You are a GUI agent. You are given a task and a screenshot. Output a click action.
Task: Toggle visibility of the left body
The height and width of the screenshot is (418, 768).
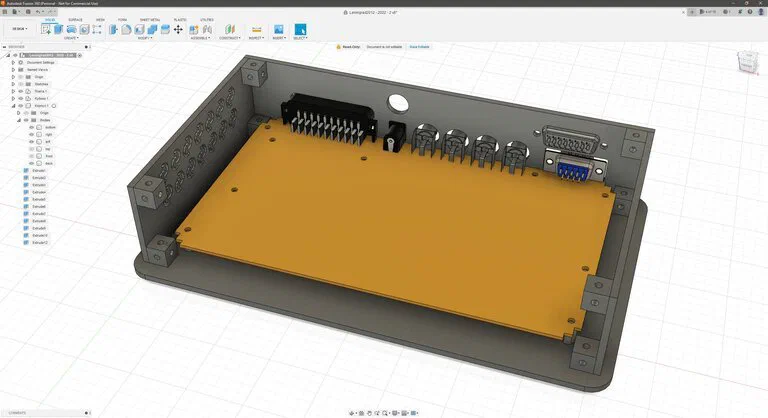pos(31,142)
